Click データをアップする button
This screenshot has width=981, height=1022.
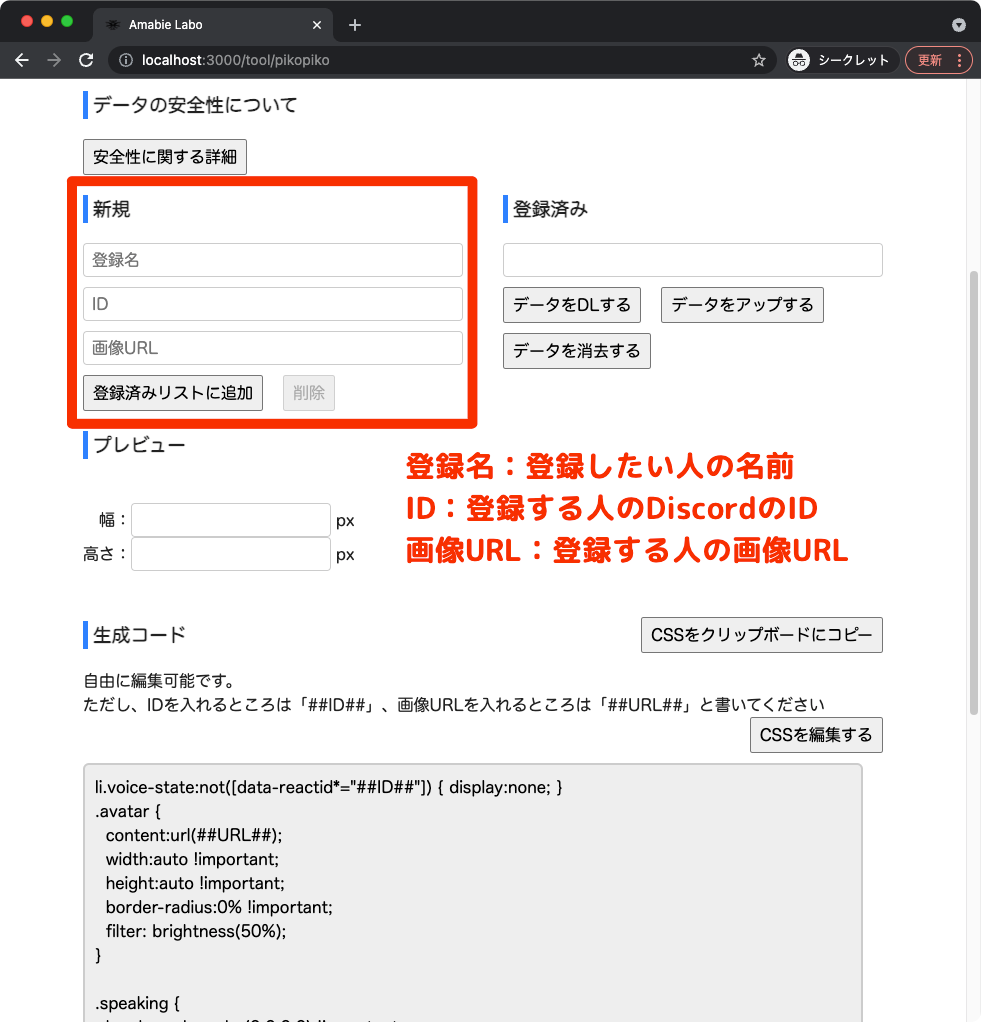click(742, 305)
